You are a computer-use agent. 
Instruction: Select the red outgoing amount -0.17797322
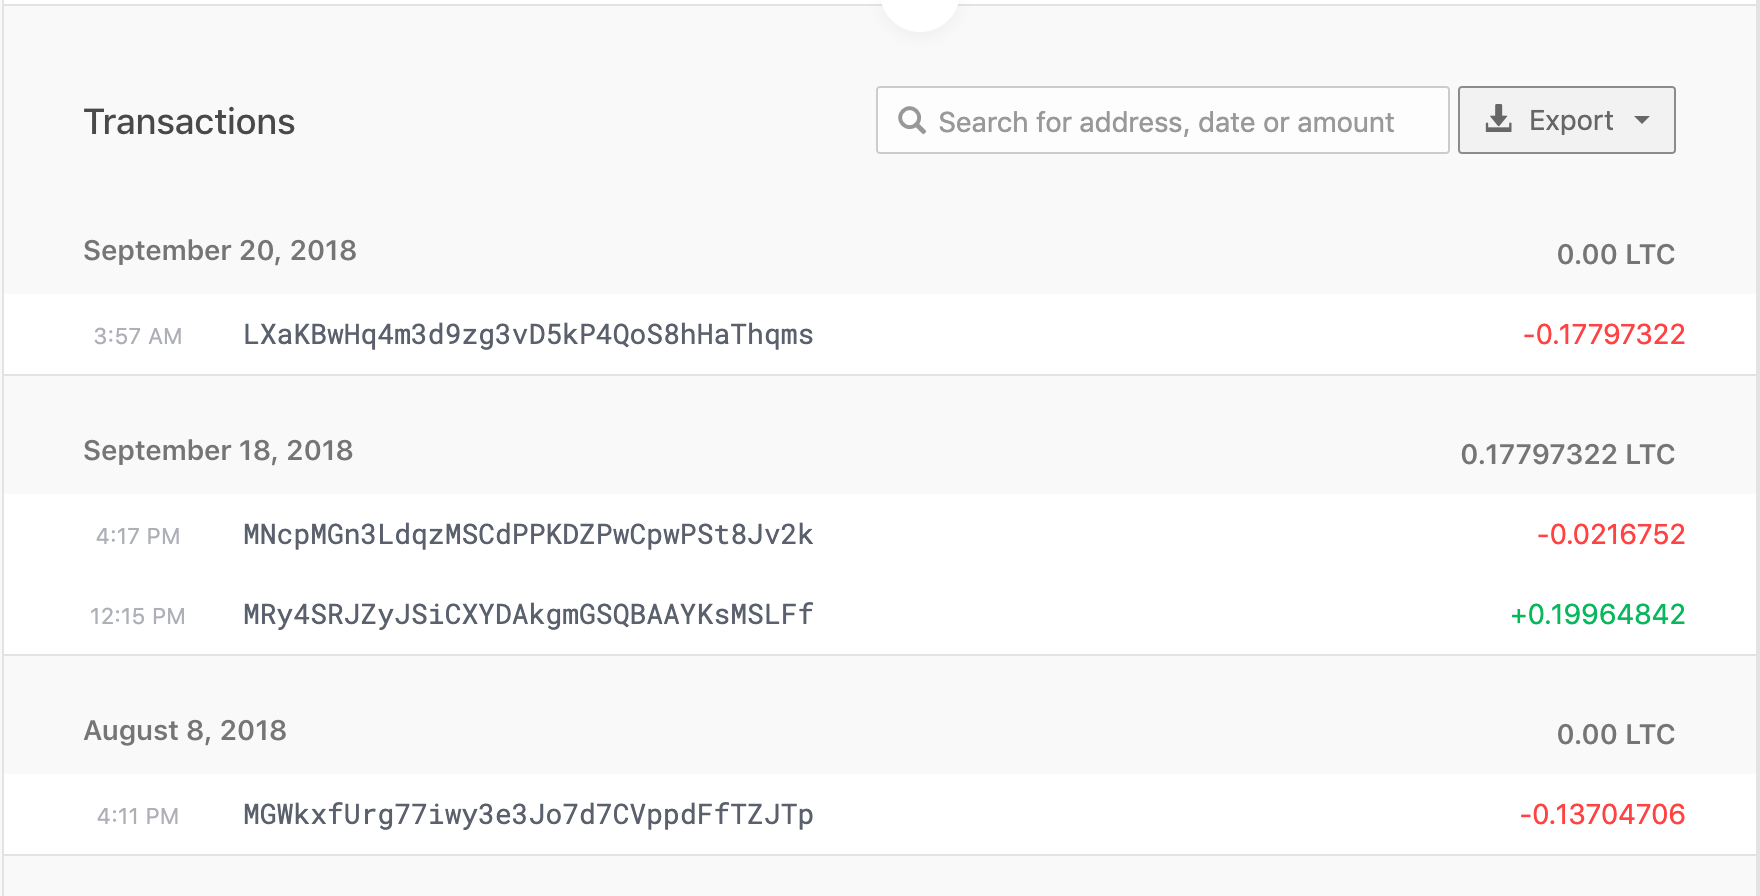point(1605,335)
